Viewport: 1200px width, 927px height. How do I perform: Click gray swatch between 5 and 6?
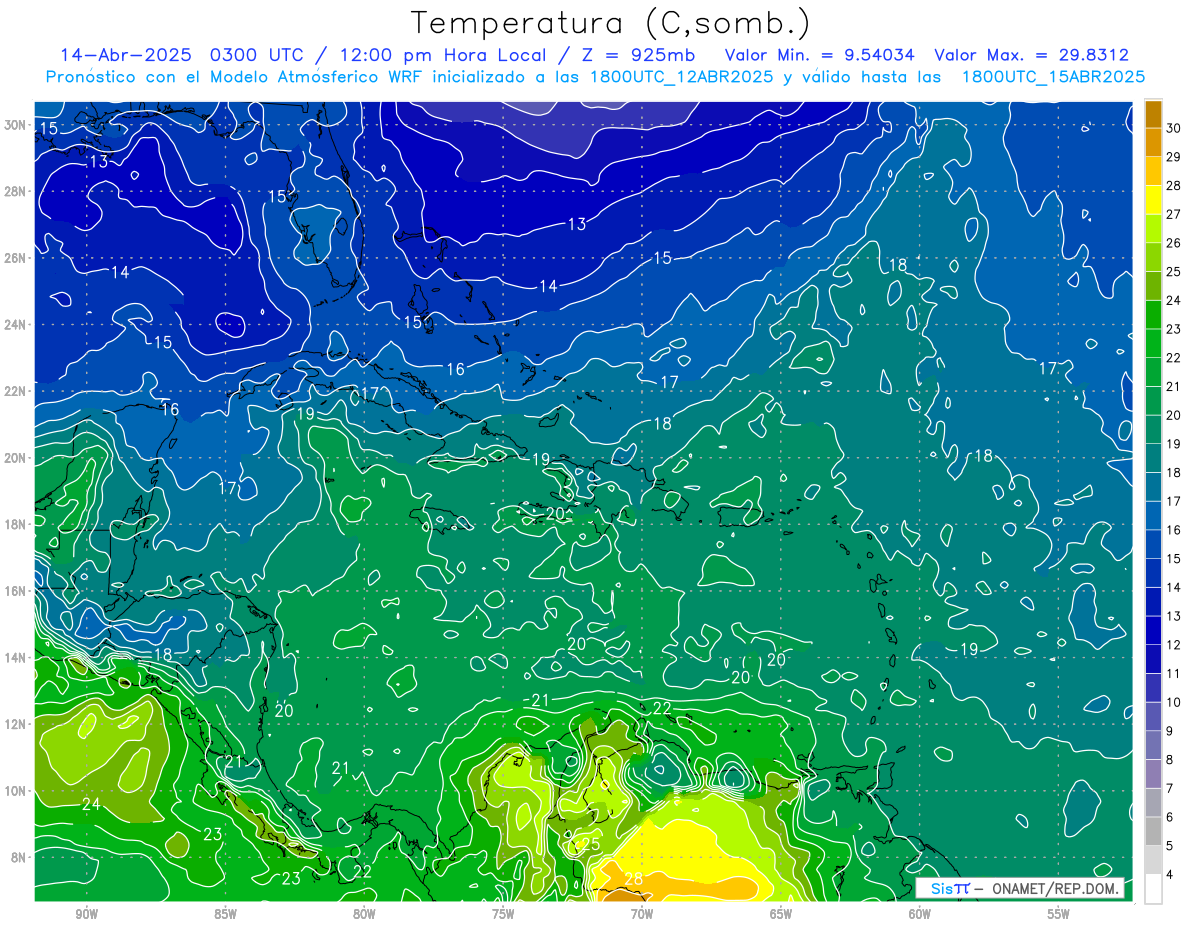coord(1153,832)
